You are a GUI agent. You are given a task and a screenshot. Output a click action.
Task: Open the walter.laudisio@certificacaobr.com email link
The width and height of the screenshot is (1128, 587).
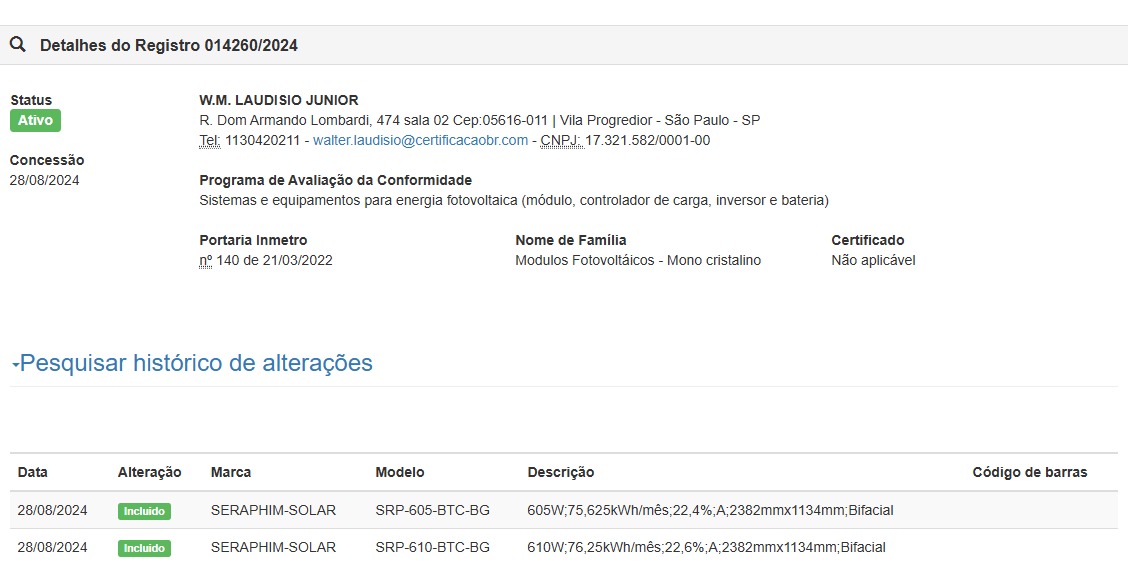point(420,141)
